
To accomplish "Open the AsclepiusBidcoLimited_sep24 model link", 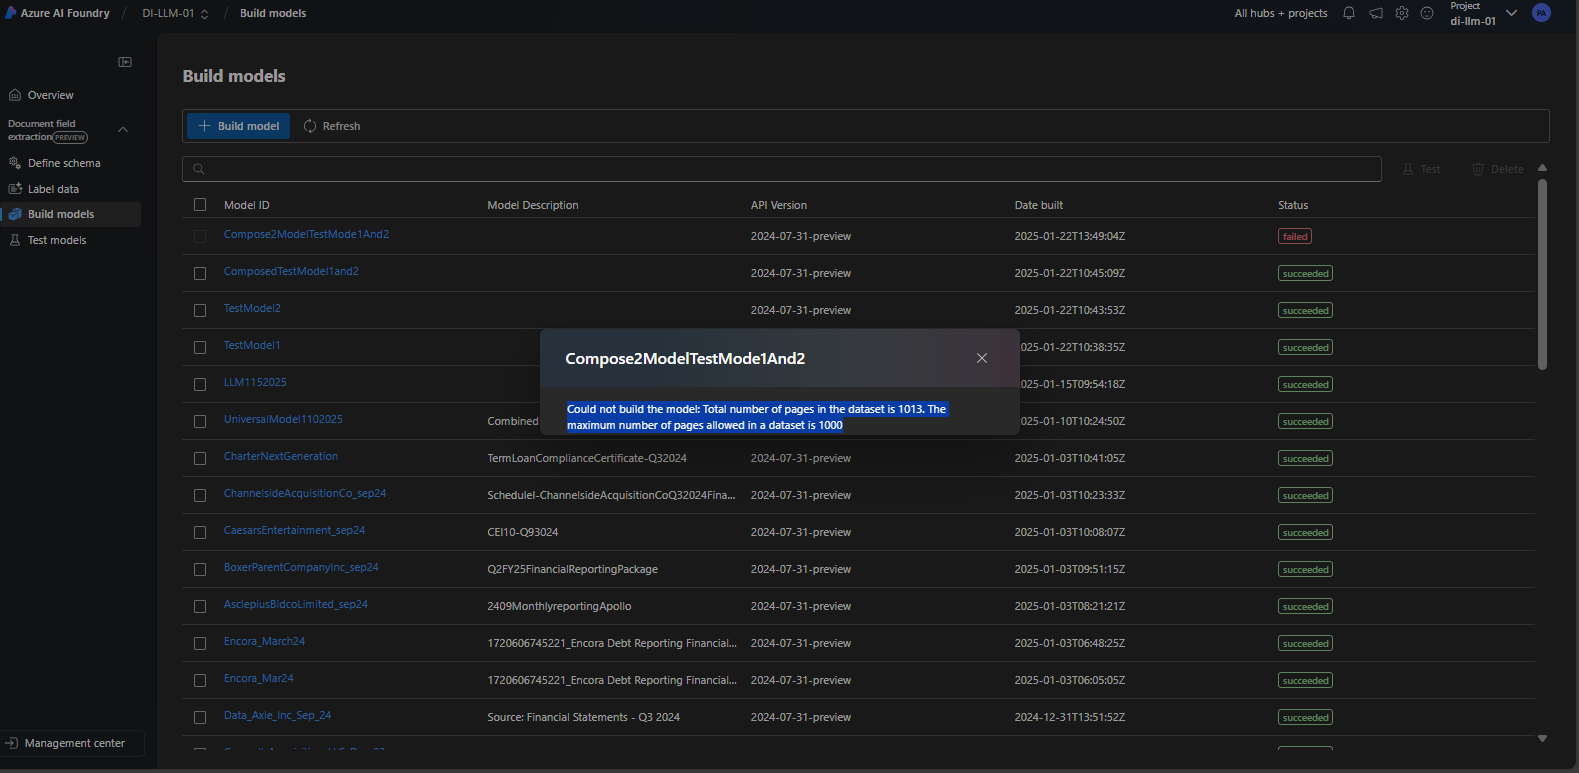I will 296,604.
